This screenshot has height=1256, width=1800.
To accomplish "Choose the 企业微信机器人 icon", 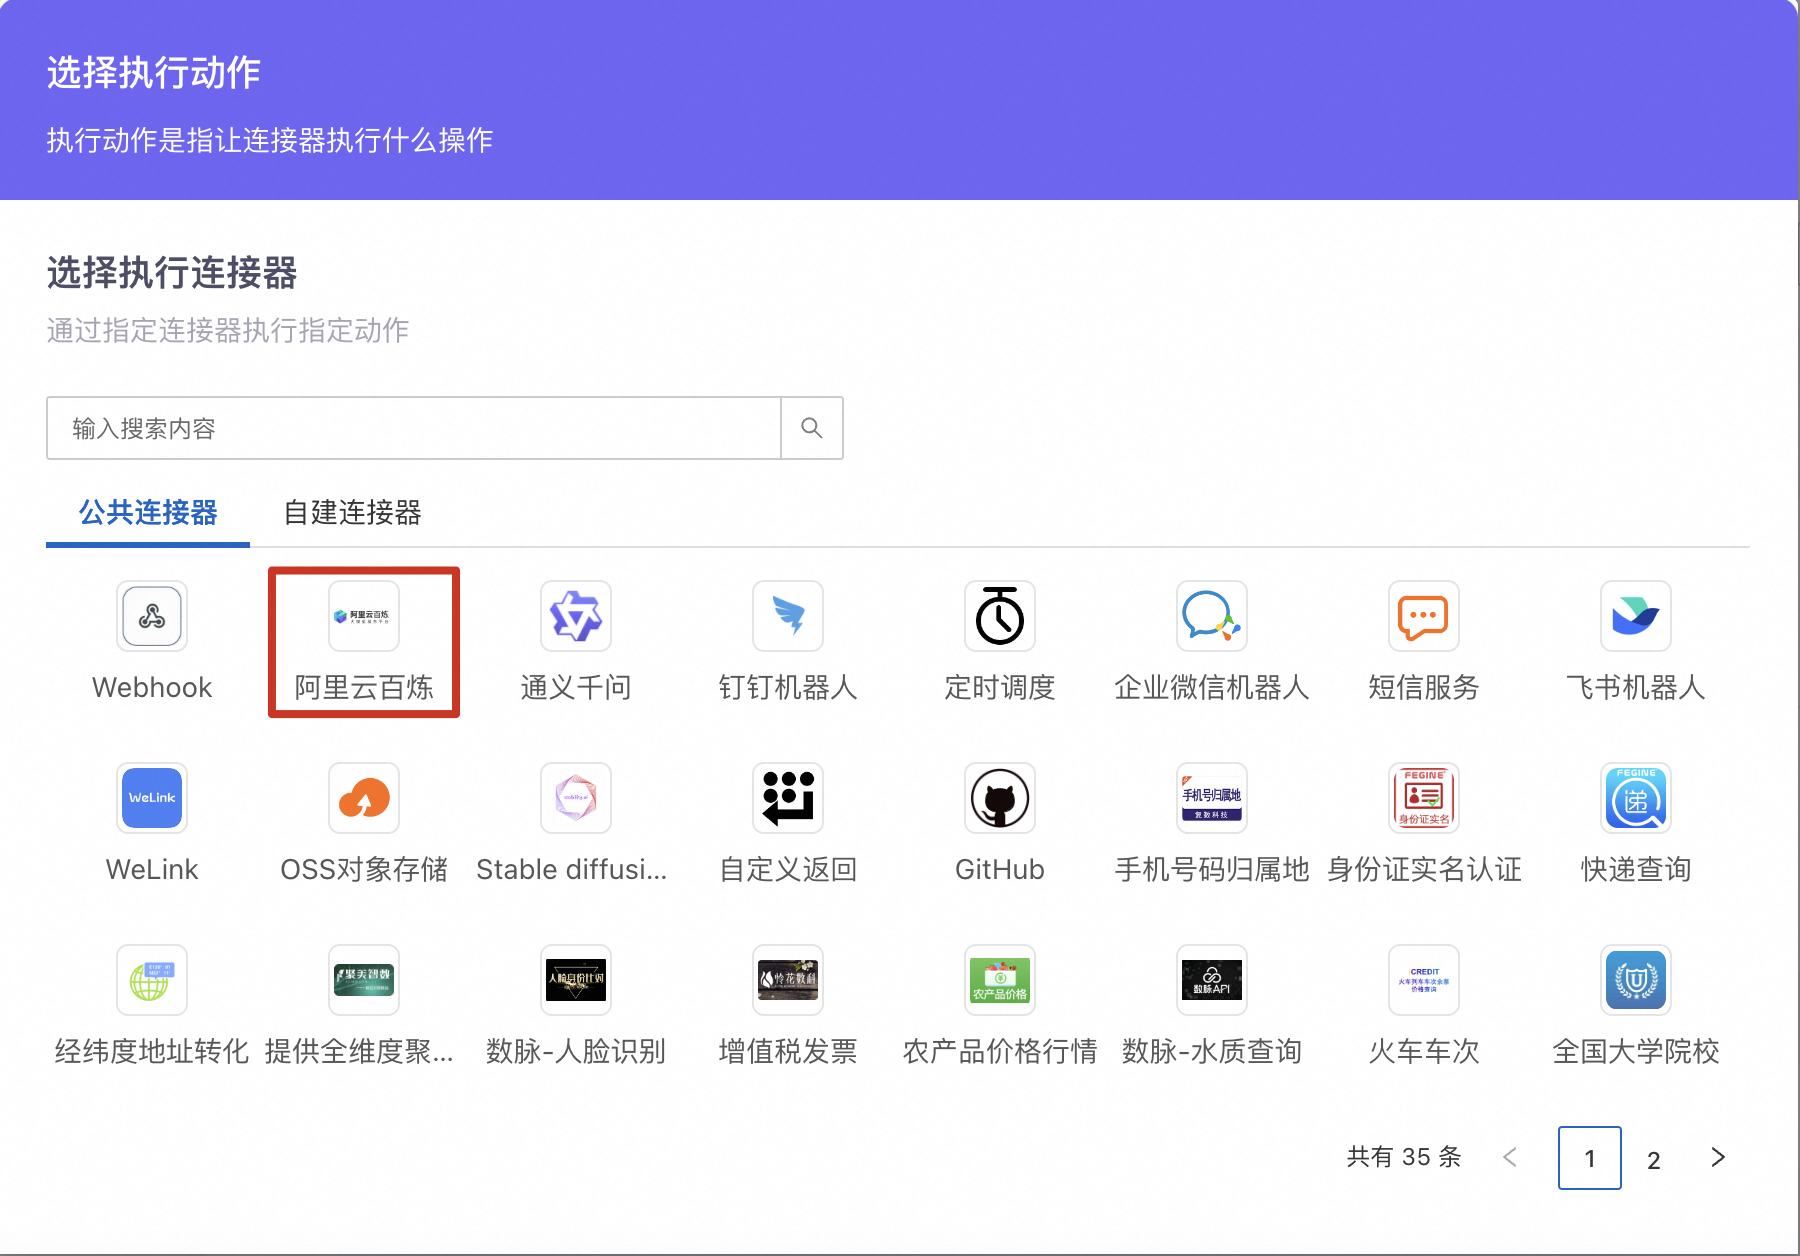I will pos(1212,616).
